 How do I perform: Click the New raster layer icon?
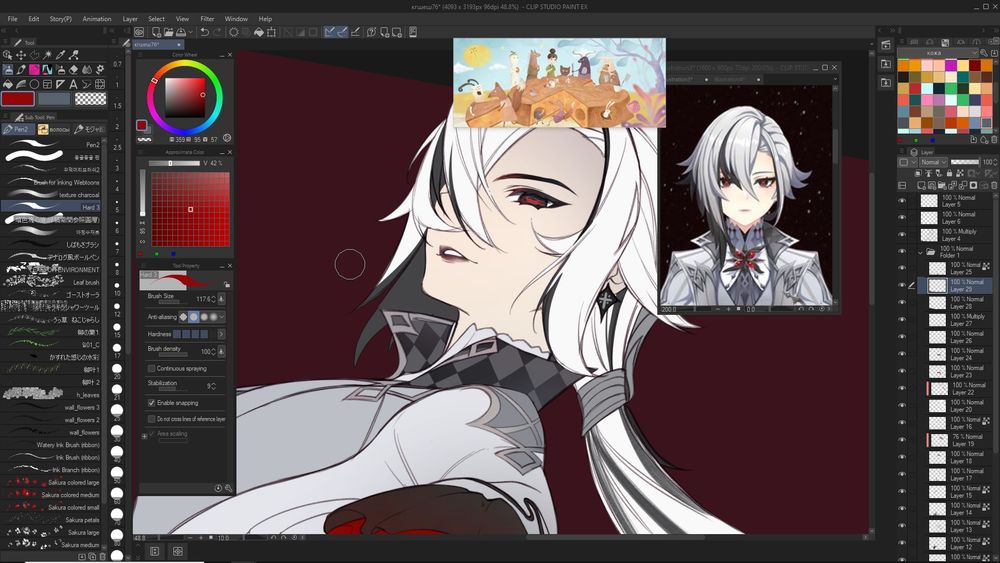[x=922, y=186]
